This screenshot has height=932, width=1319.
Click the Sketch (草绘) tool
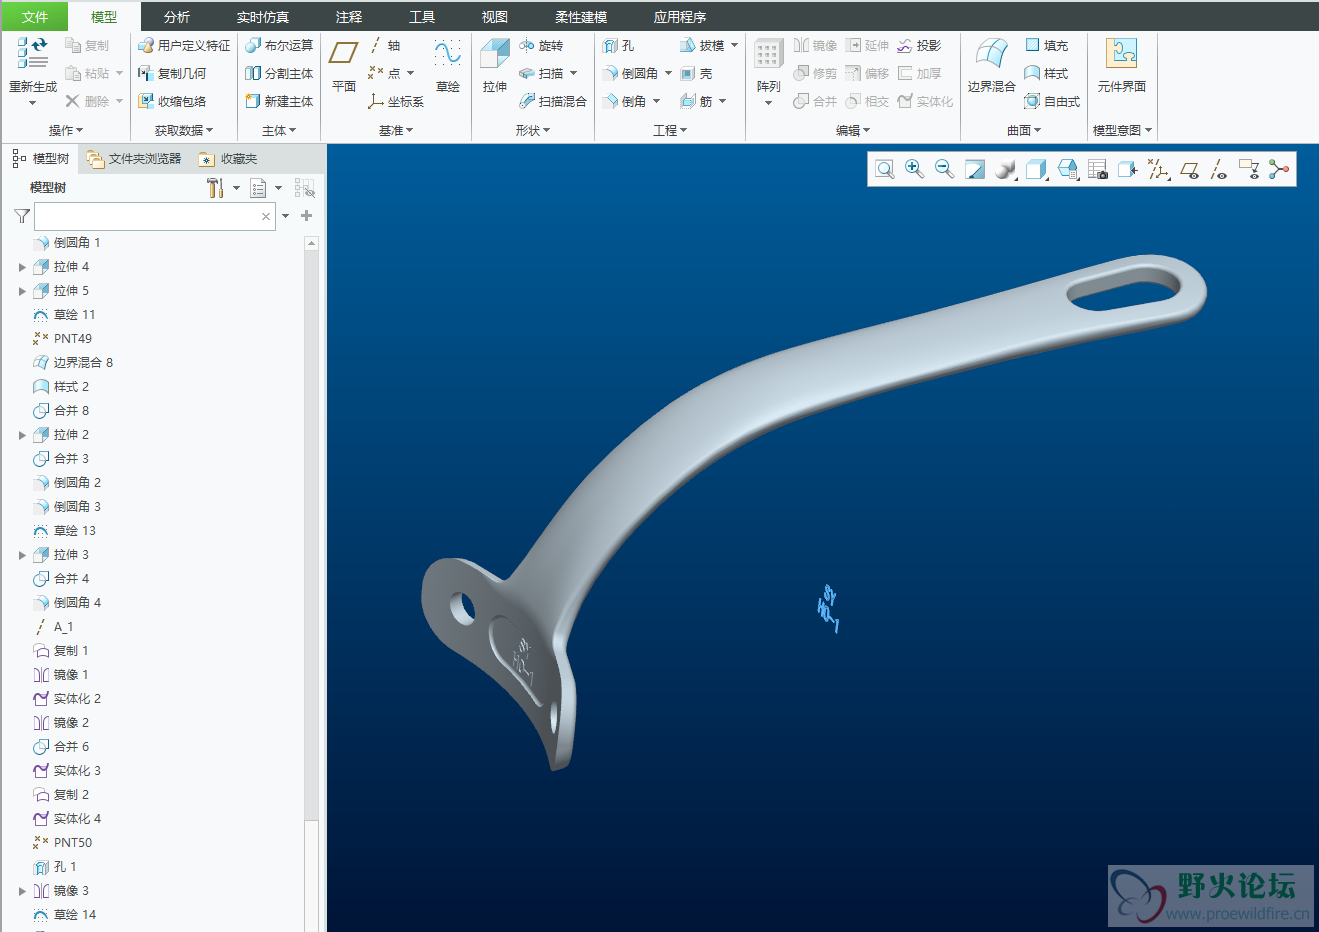click(x=448, y=66)
